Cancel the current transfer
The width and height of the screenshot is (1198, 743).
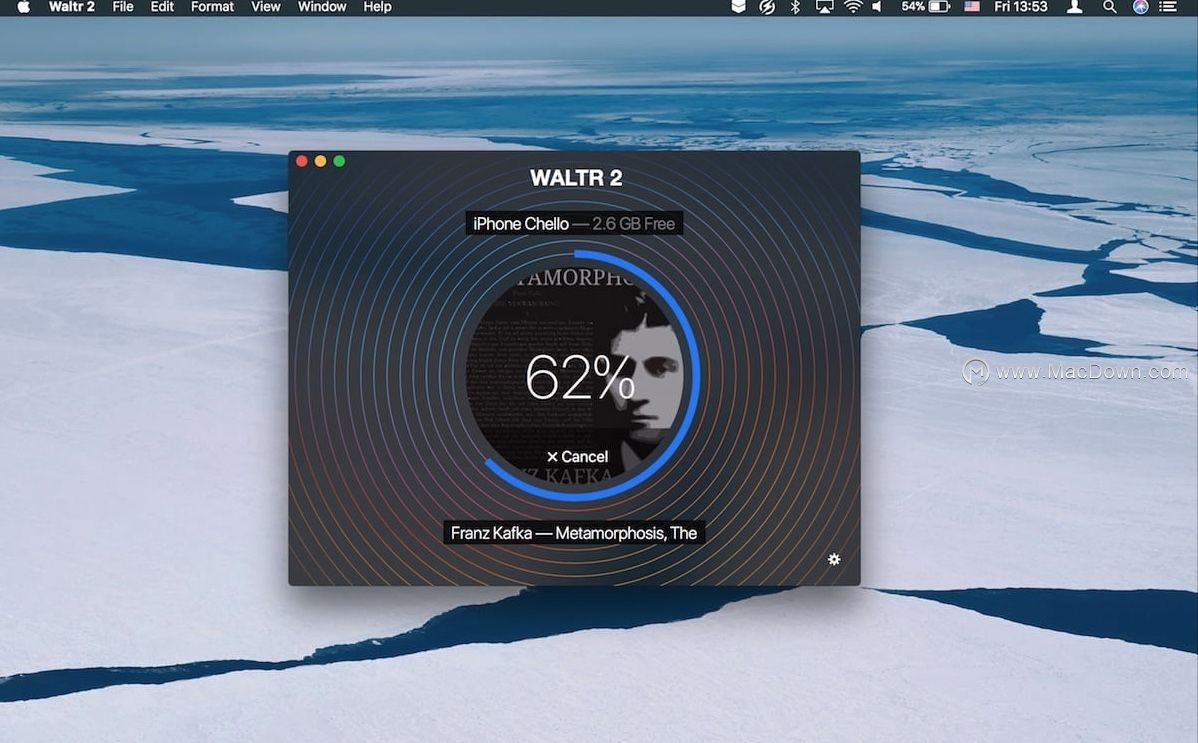[578, 456]
